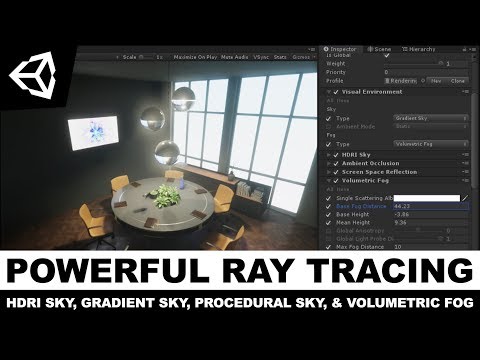This screenshot has height=360, width=480.
Task: Select the albedo eyedropper icon
Action: click(x=465, y=198)
